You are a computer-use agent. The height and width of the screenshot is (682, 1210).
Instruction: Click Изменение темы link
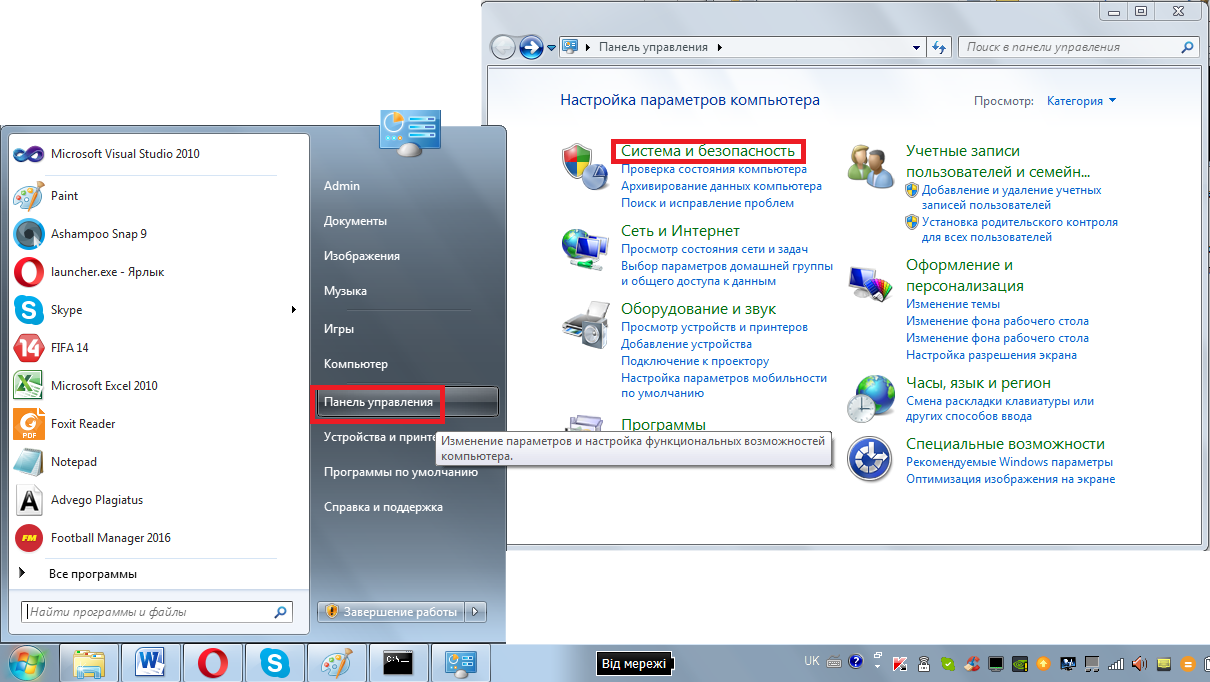953,304
